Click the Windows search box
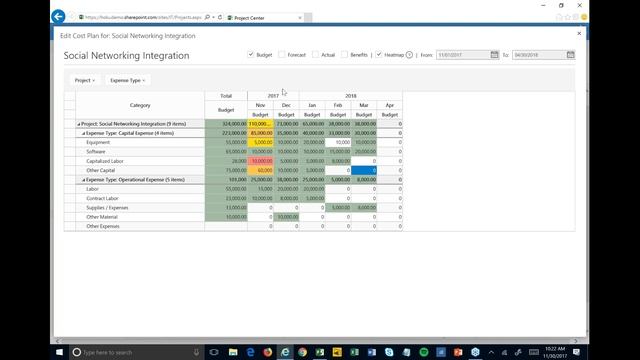The image size is (640, 360). pos(135,352)
